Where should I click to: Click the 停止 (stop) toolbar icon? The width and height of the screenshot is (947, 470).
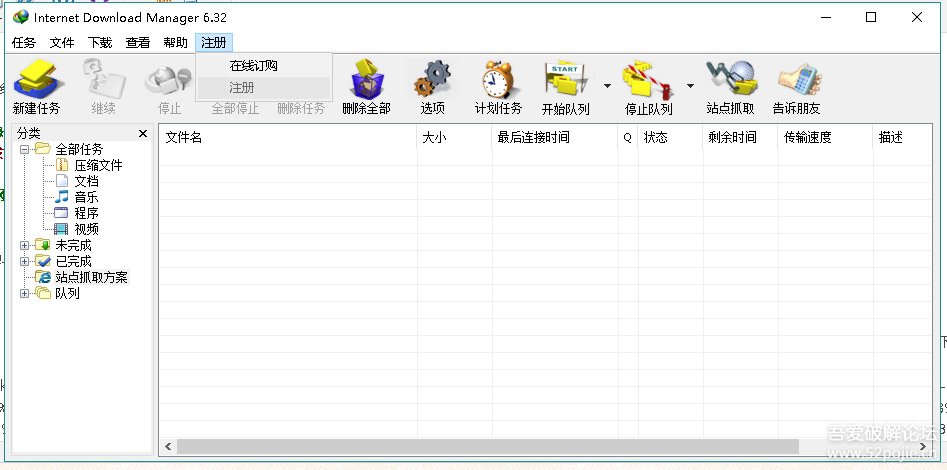(x=169, y=82)
